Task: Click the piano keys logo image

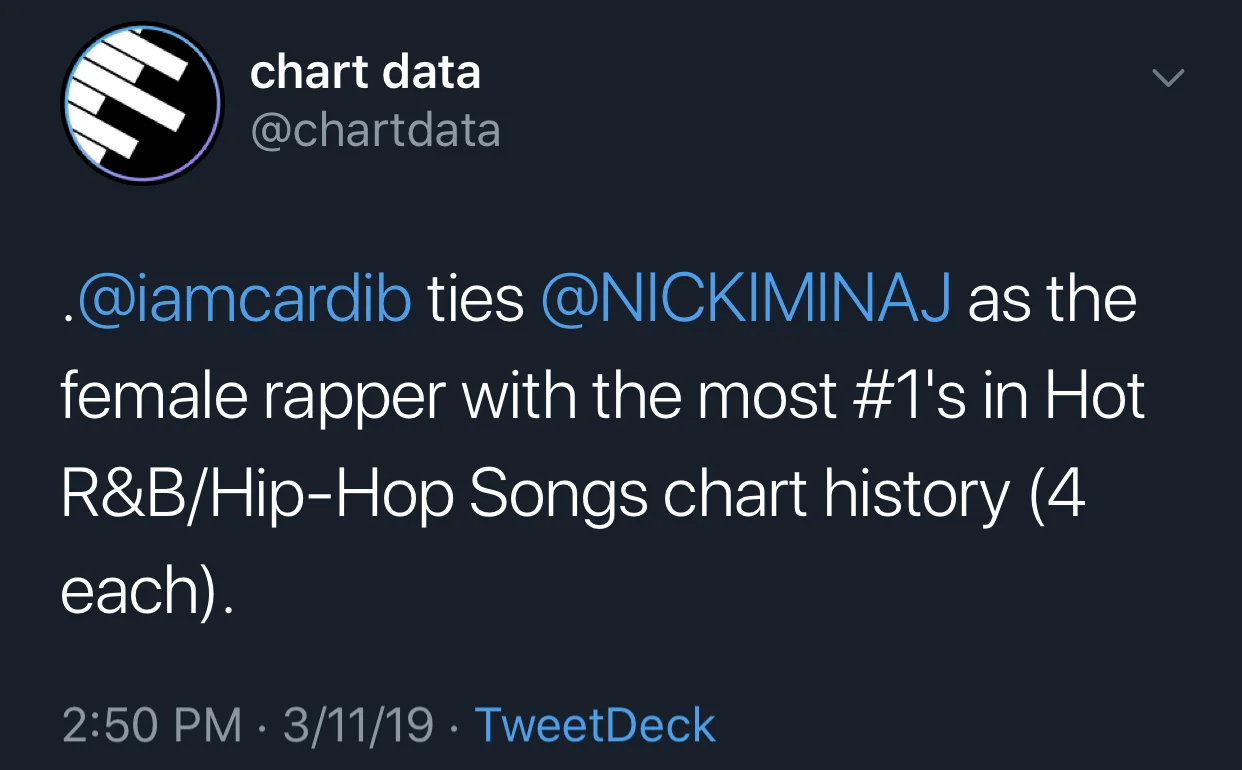Action: point(142,102)
